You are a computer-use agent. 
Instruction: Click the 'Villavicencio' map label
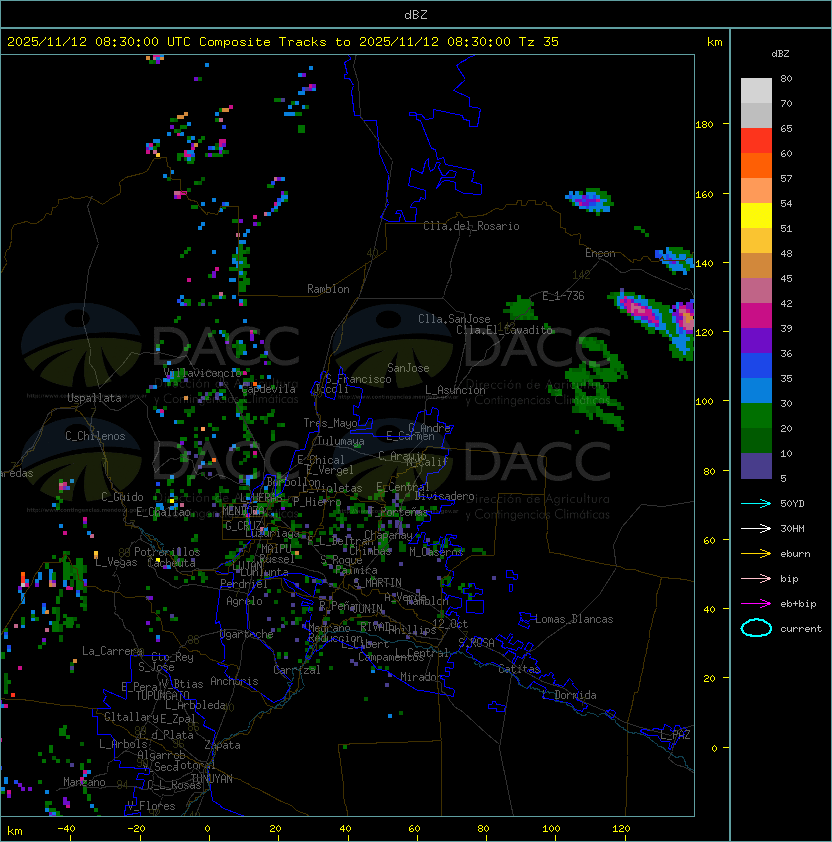pyautogui.click(x=202, y=373)
